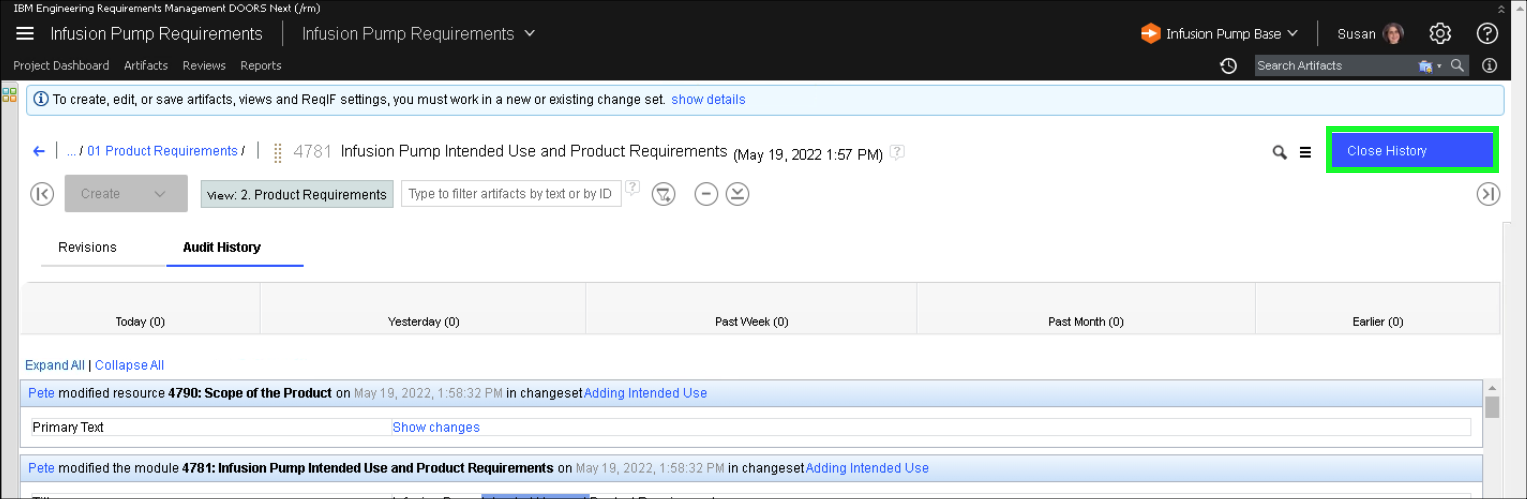Collapse the left sidebar panel arrow
Viewport: 1527px width, 499px height.
pyautogui.click(x=42, y=194)
